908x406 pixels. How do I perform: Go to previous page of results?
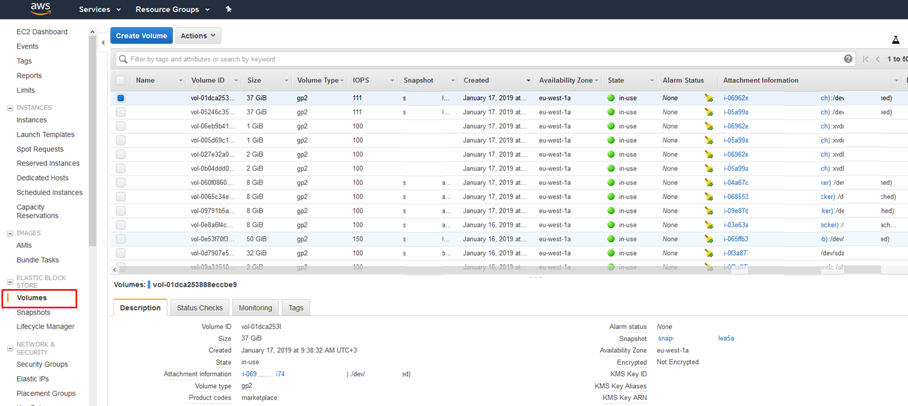(x=878, y=59)
